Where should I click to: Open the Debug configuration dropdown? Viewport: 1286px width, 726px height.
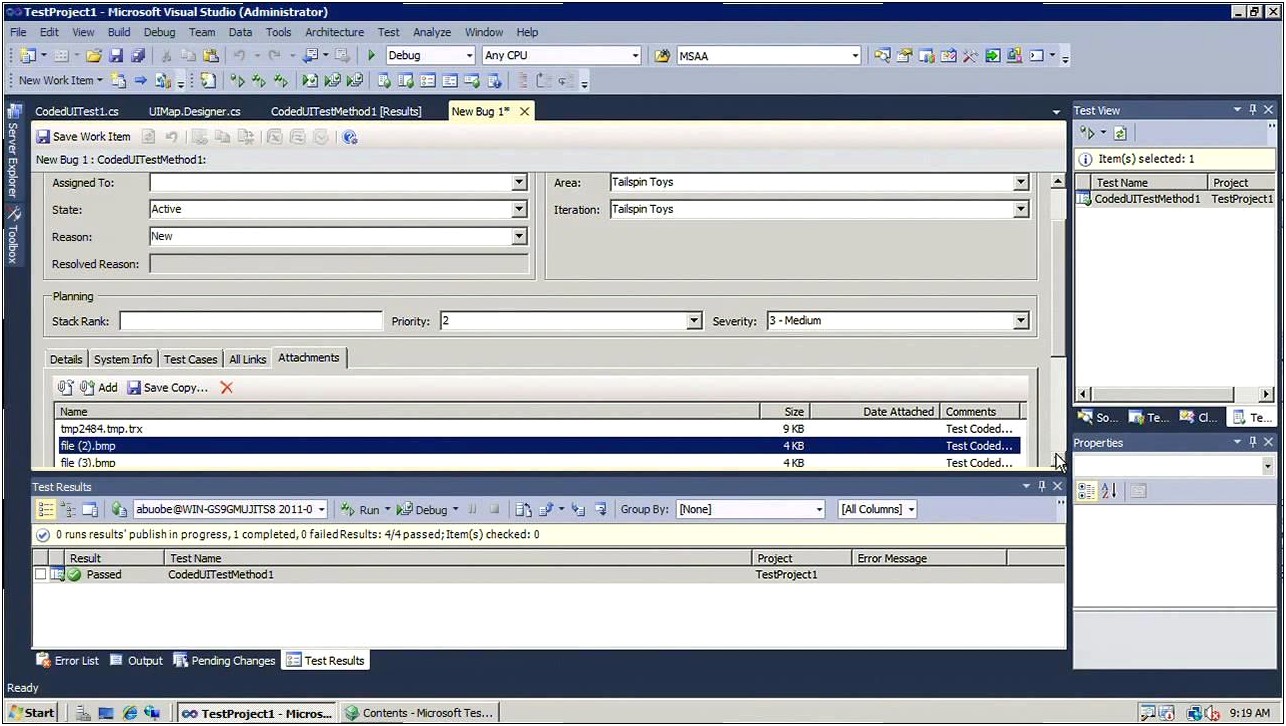[467, 56]
